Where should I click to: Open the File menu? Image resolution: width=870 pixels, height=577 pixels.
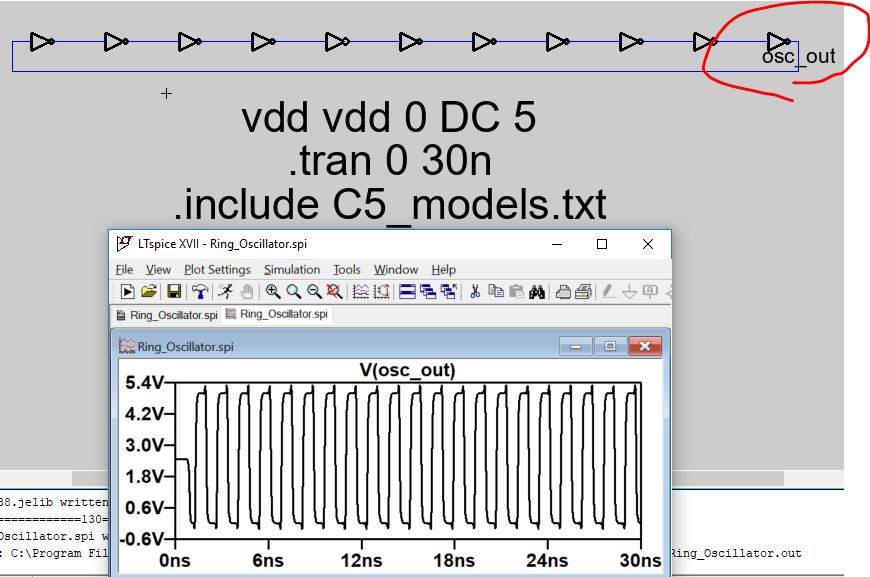click(x=124, y=269)
